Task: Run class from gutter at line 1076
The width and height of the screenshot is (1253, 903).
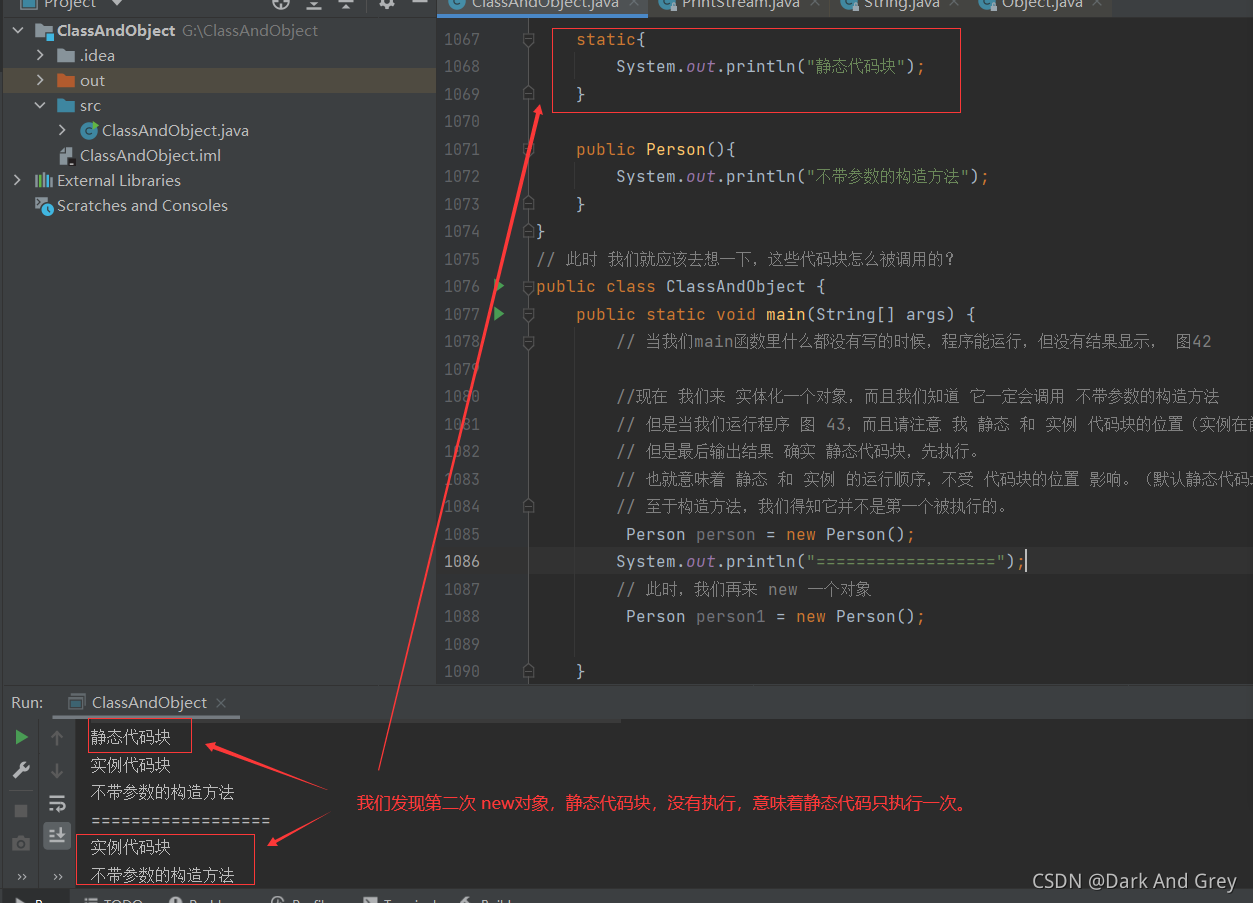Action: [499, 286]
